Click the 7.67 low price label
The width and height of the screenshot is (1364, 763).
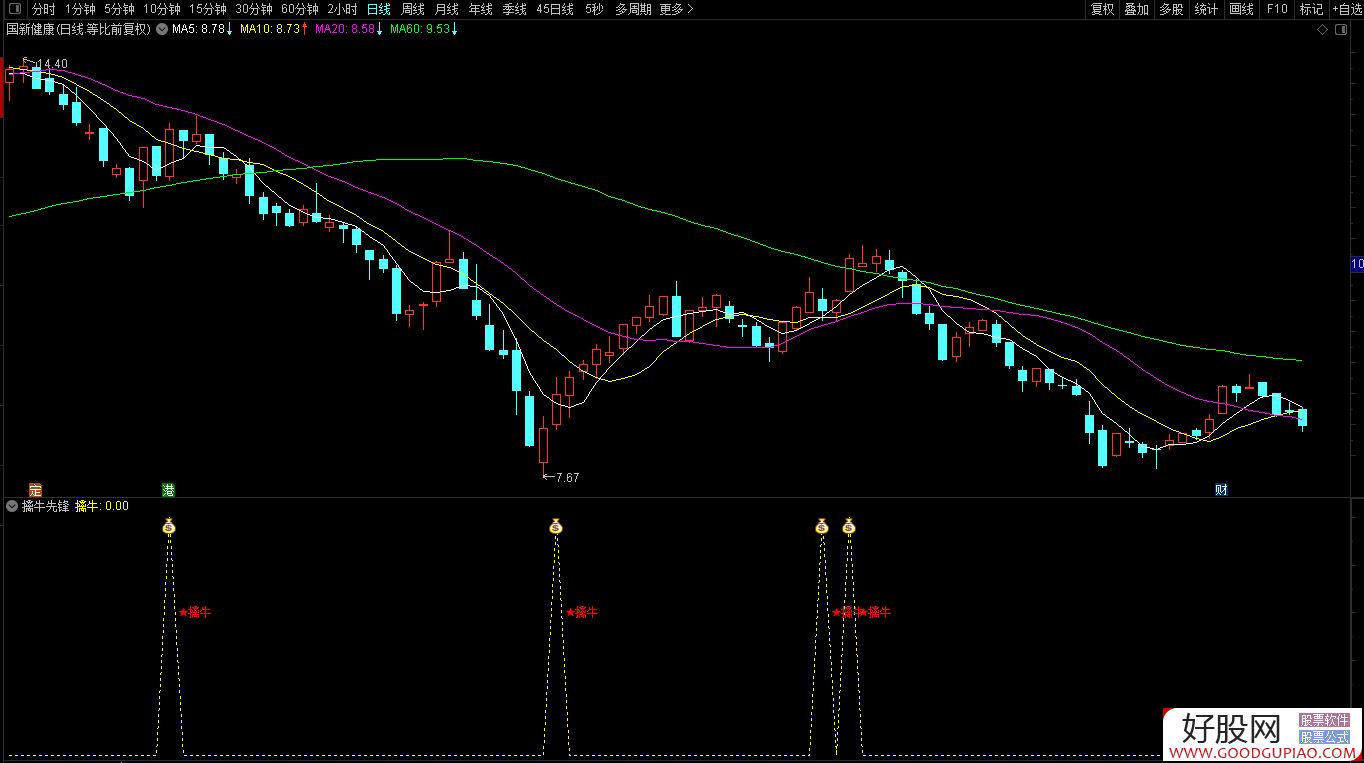click(567, 477)
